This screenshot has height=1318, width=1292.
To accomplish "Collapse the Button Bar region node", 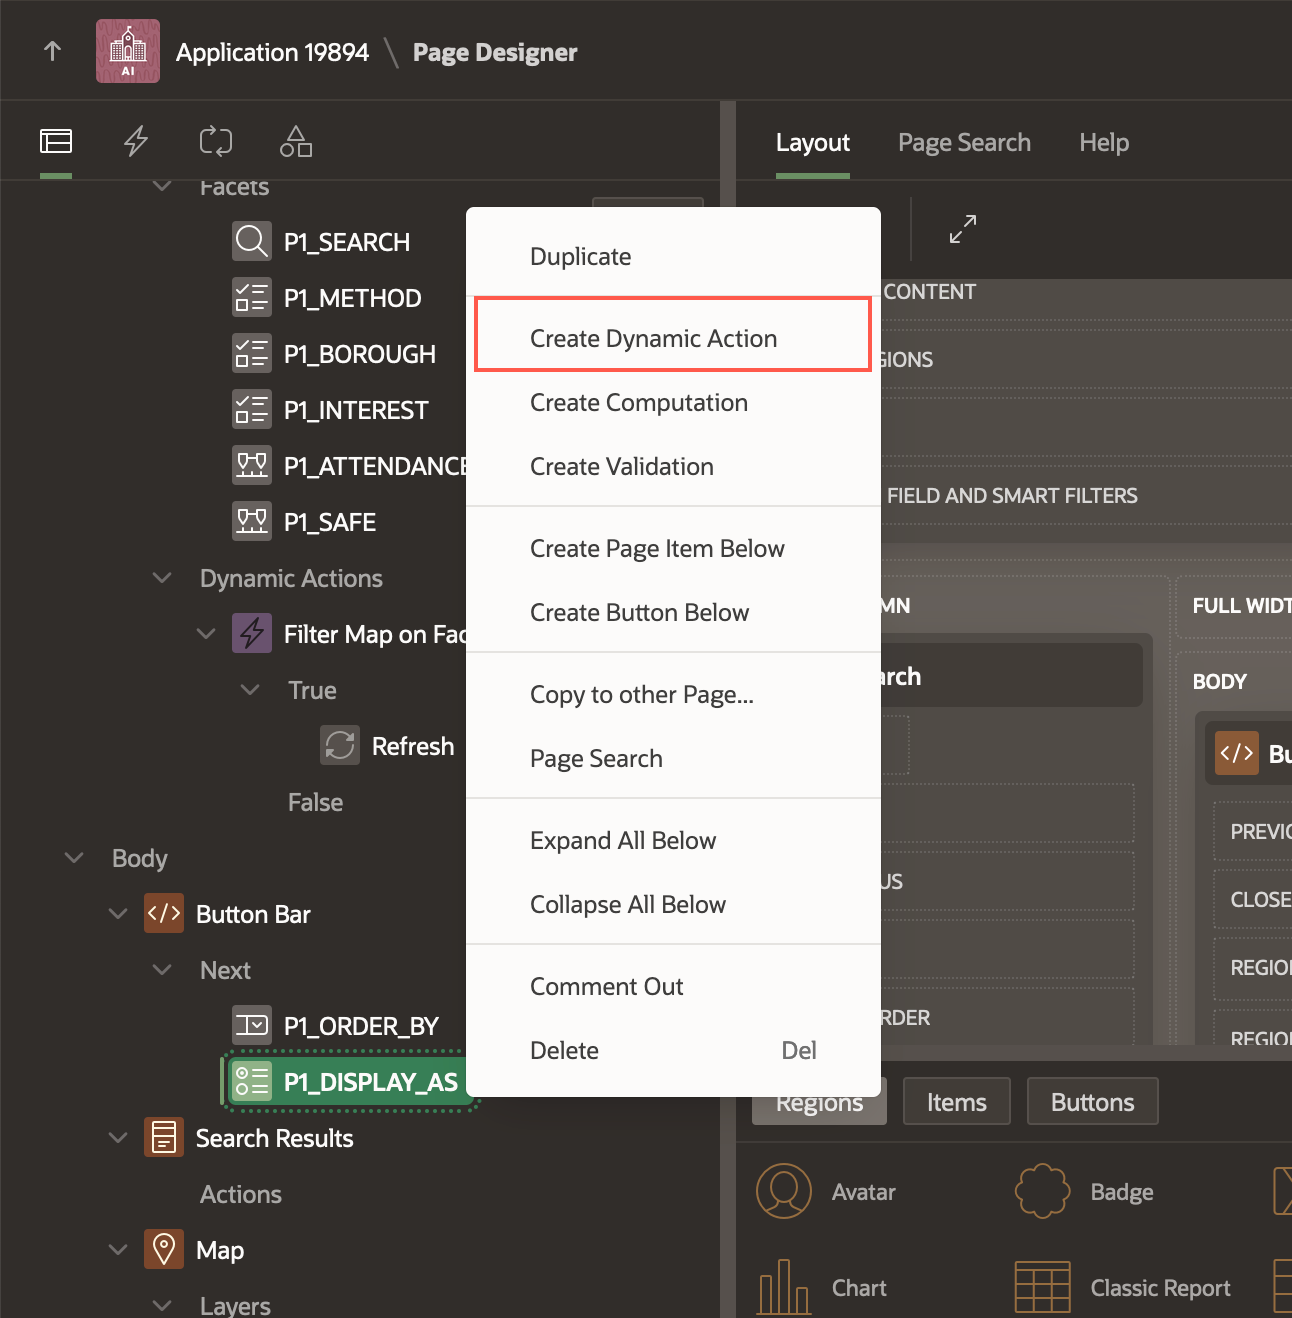I will (x=118, y=914).
